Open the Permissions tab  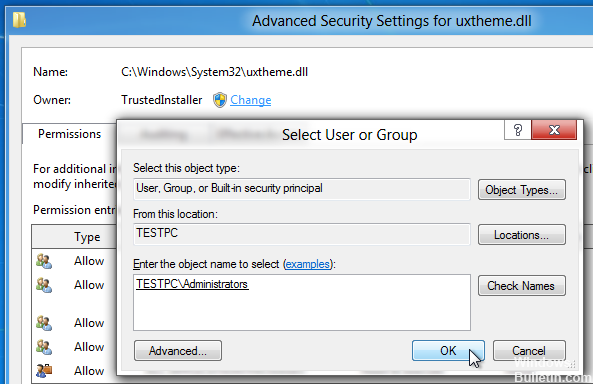click(69, 134)
